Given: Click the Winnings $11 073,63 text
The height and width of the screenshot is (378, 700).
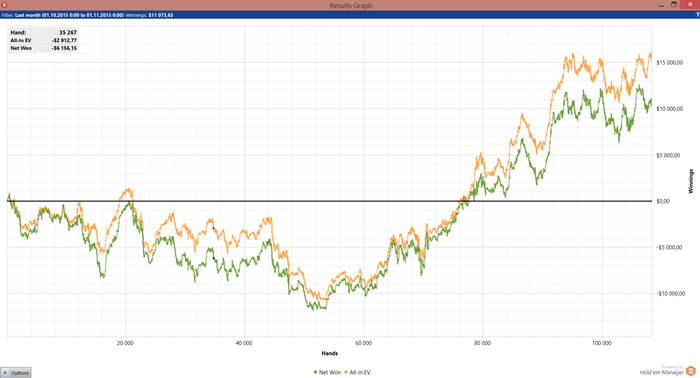Looking at the screenshot, I should [150, 15].
